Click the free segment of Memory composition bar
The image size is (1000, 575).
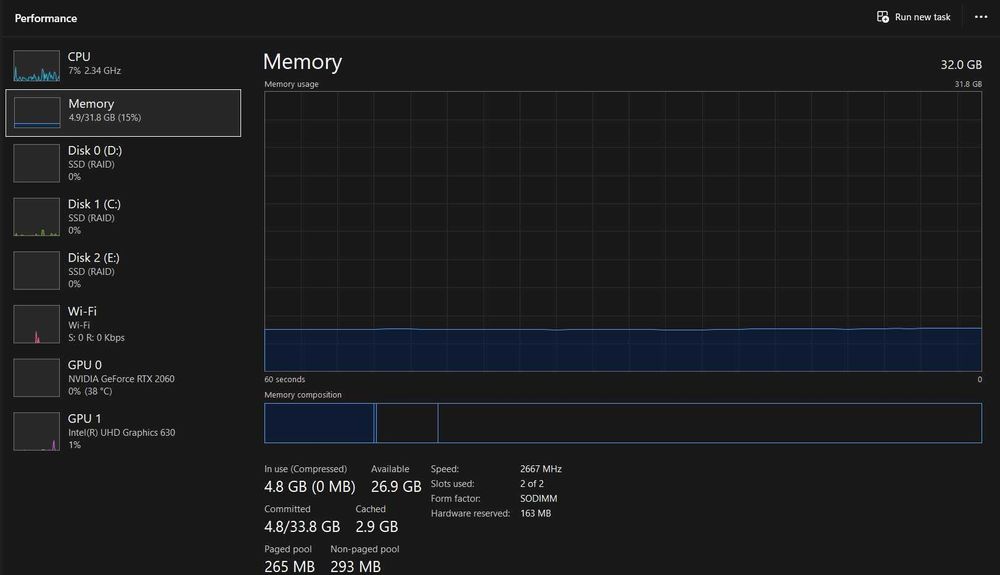point(709,423)
